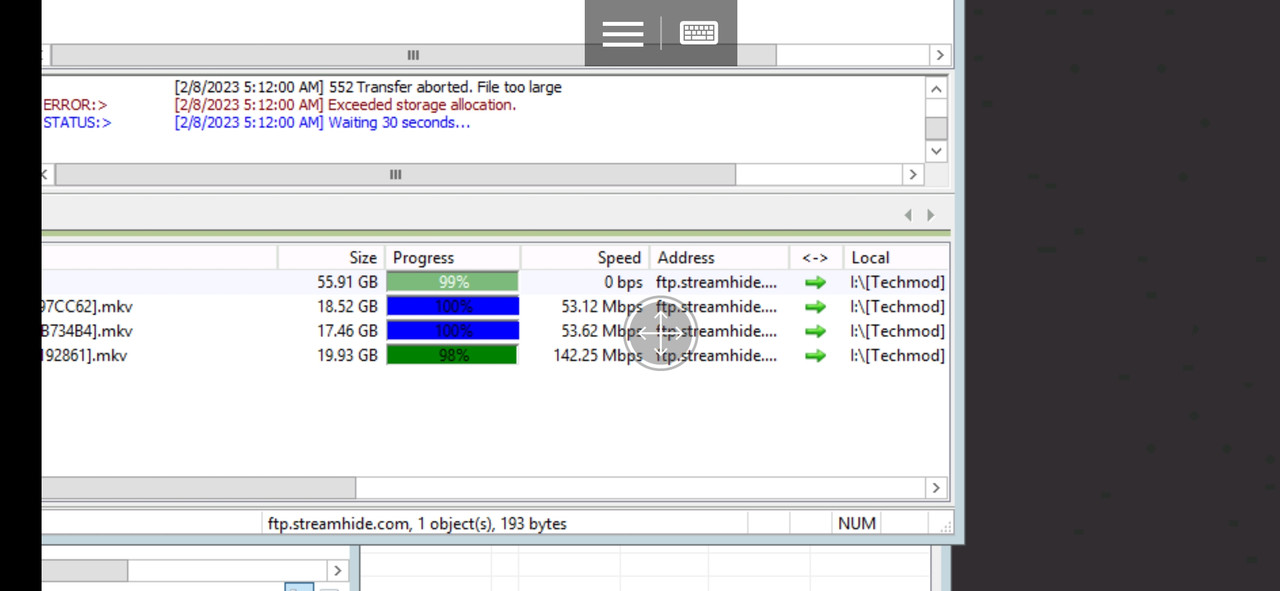This screenshot has width=1280, height=591.
Task: Click green arrow for the B734B4].mkv transfer
Action: click(x=815, y=330)
